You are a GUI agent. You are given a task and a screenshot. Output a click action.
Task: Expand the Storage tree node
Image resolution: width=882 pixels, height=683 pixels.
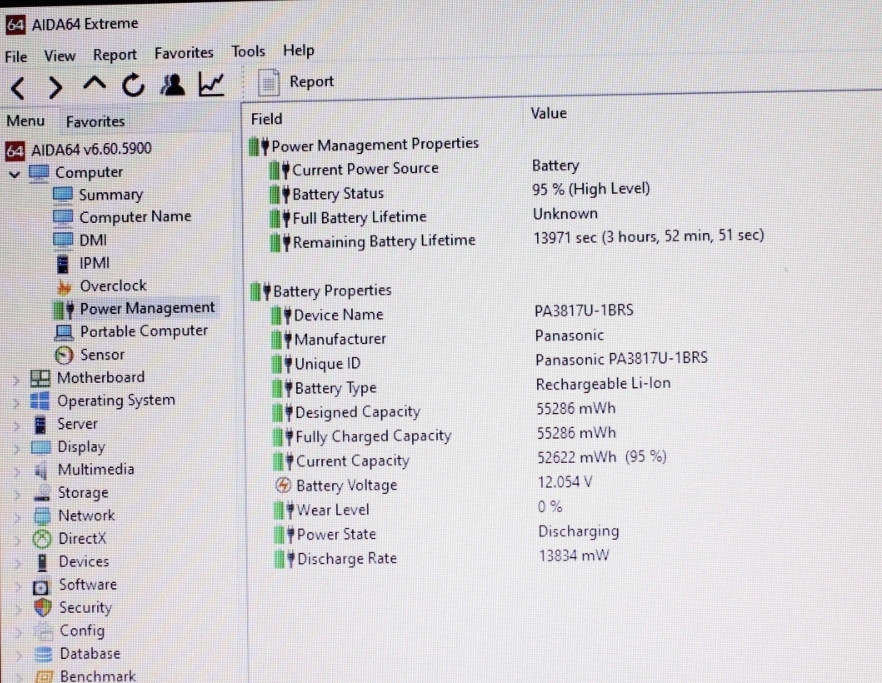[x=16, y=494]
